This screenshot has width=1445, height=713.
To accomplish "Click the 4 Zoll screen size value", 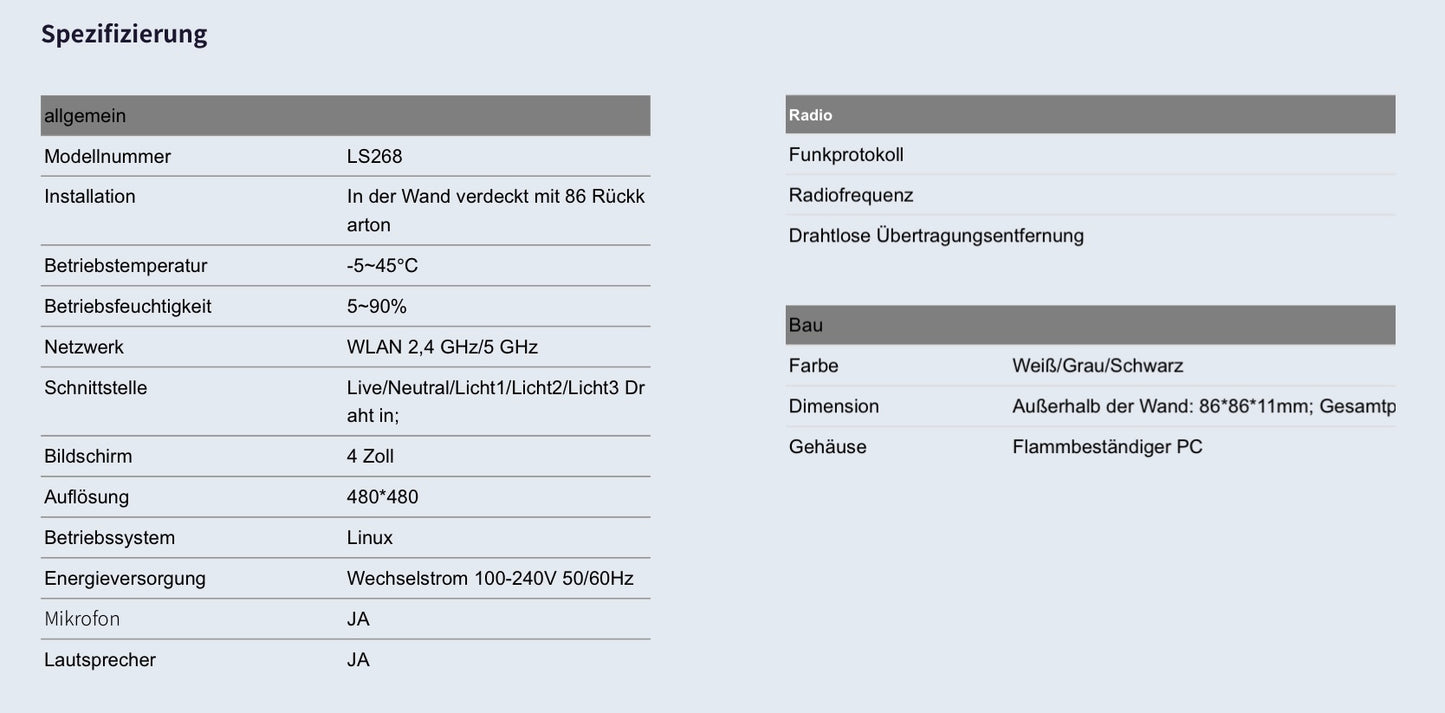I will [x=370, y=457].
